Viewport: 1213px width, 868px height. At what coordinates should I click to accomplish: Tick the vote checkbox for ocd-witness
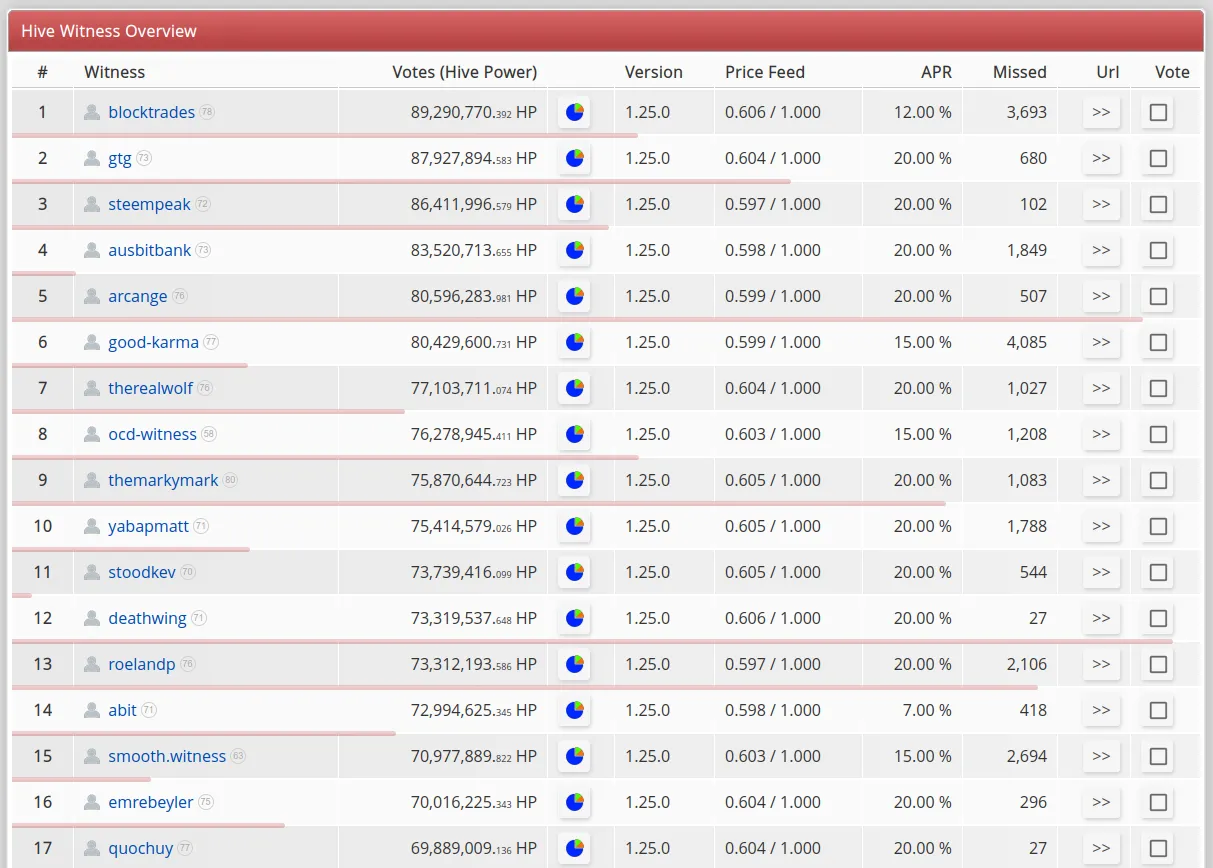(1158, 435)
